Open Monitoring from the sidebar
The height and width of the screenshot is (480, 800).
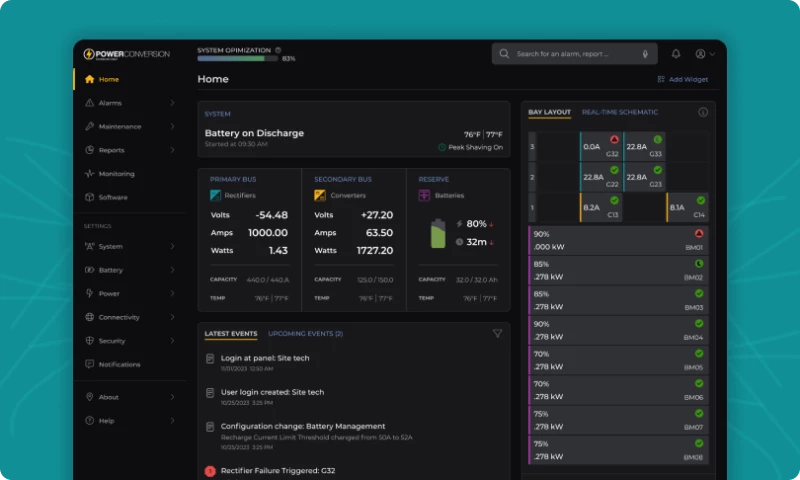pyautogui.click(x=116, y=174)
